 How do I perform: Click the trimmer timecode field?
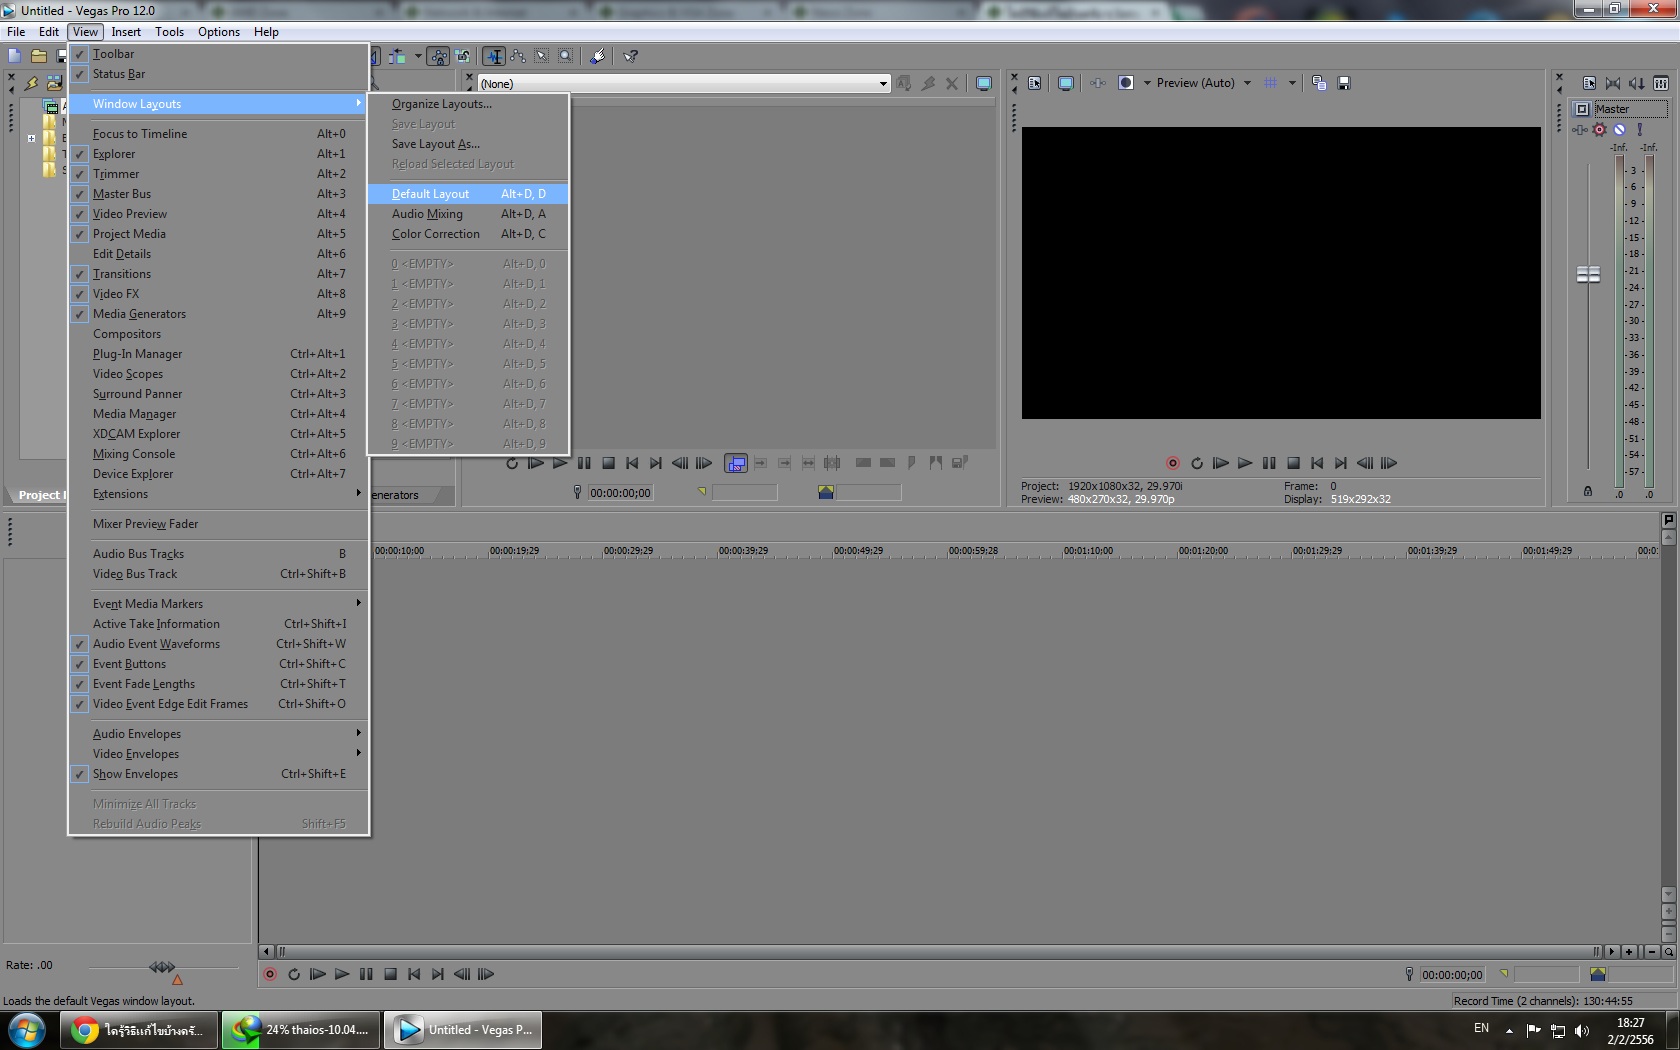620,493
